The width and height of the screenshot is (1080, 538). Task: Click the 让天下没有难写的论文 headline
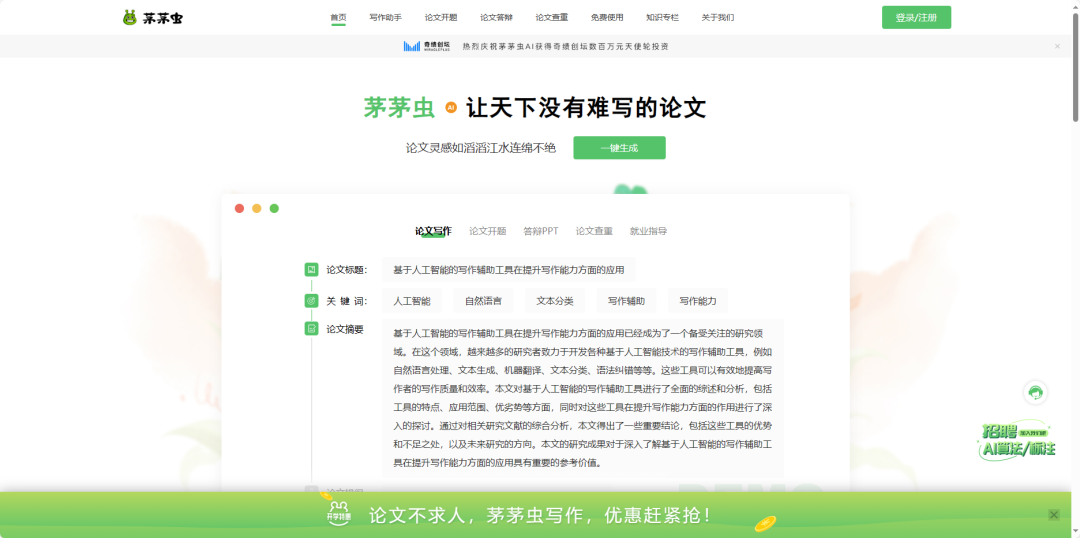tap(586, 107)
